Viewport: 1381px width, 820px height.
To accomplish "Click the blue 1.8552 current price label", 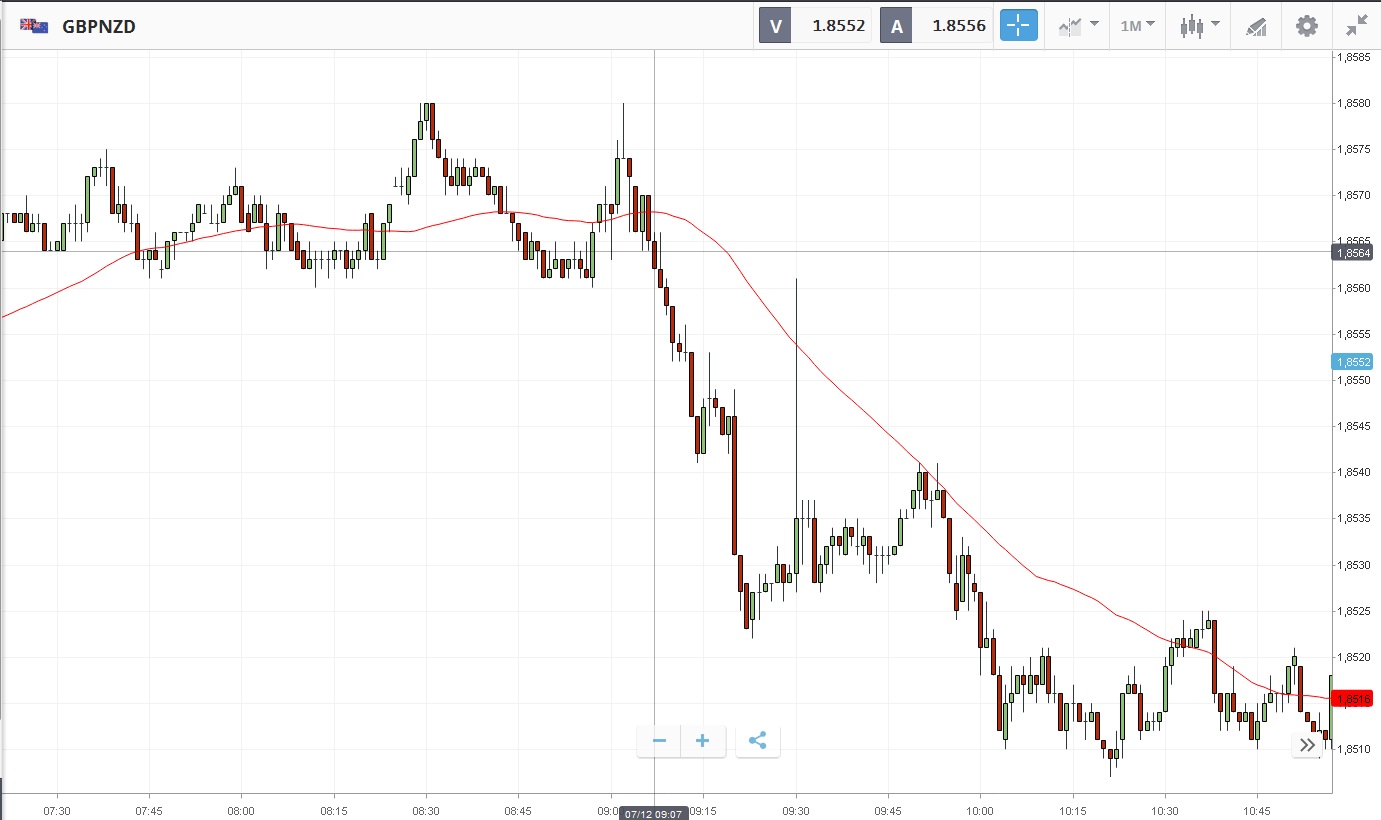I will (1352, 362).
